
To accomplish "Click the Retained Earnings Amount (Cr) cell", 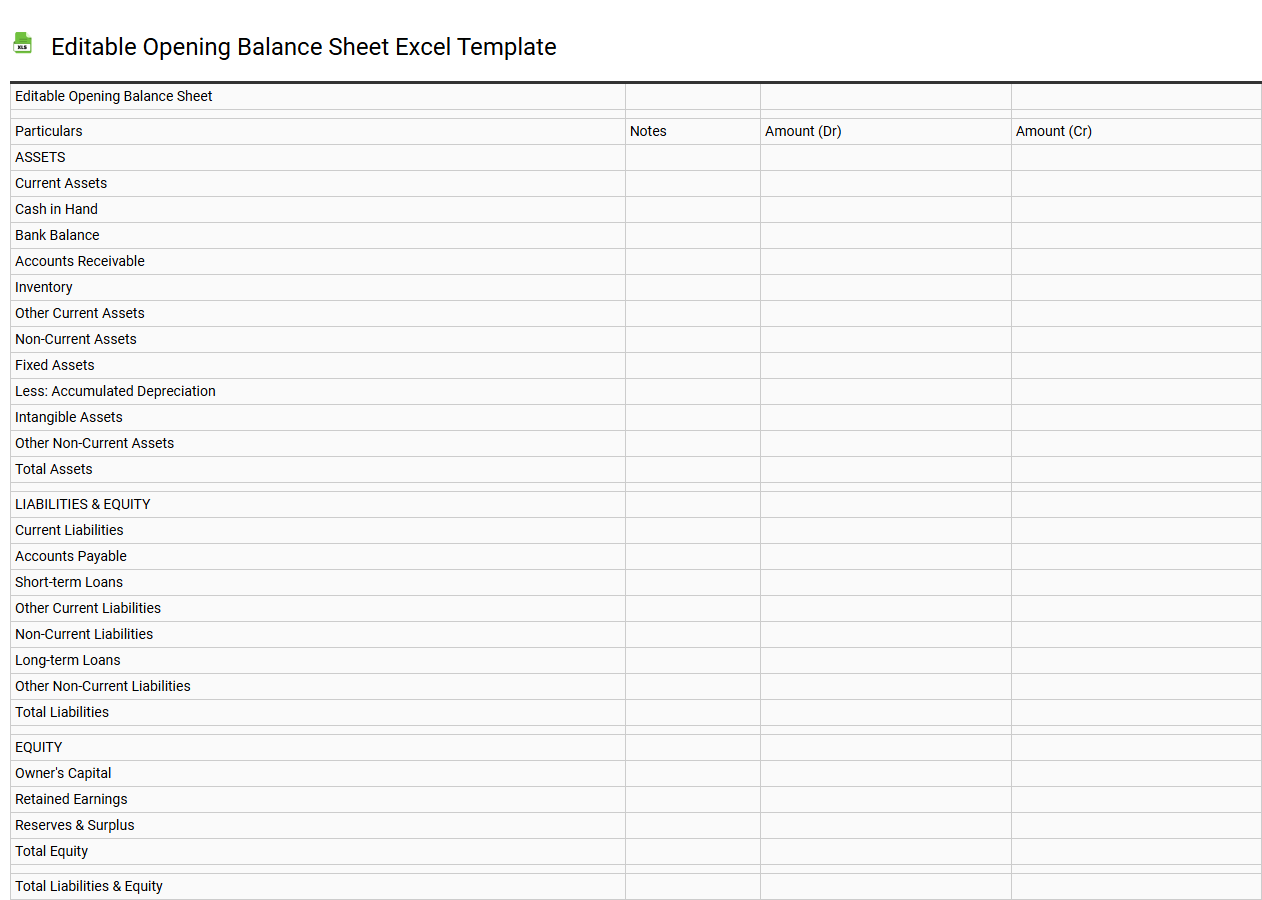I will click(x=1135, y=799).
